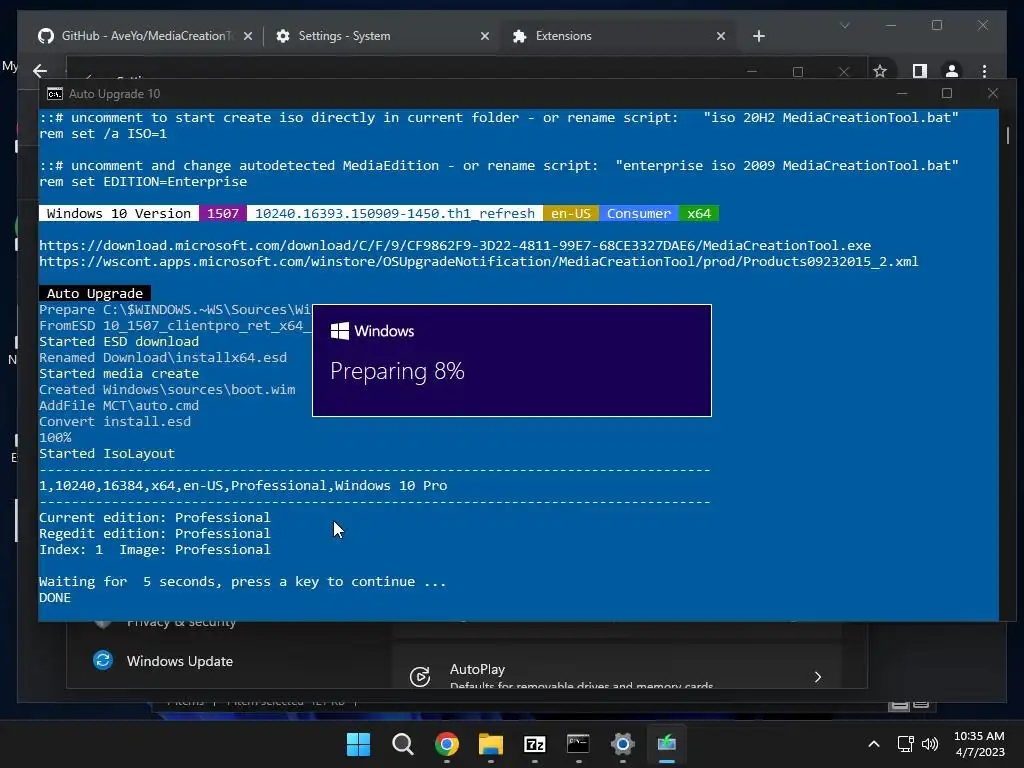Open the Chrome profile menu
The height and width of the screenshot is (768, 1024).
pos(952,71)
